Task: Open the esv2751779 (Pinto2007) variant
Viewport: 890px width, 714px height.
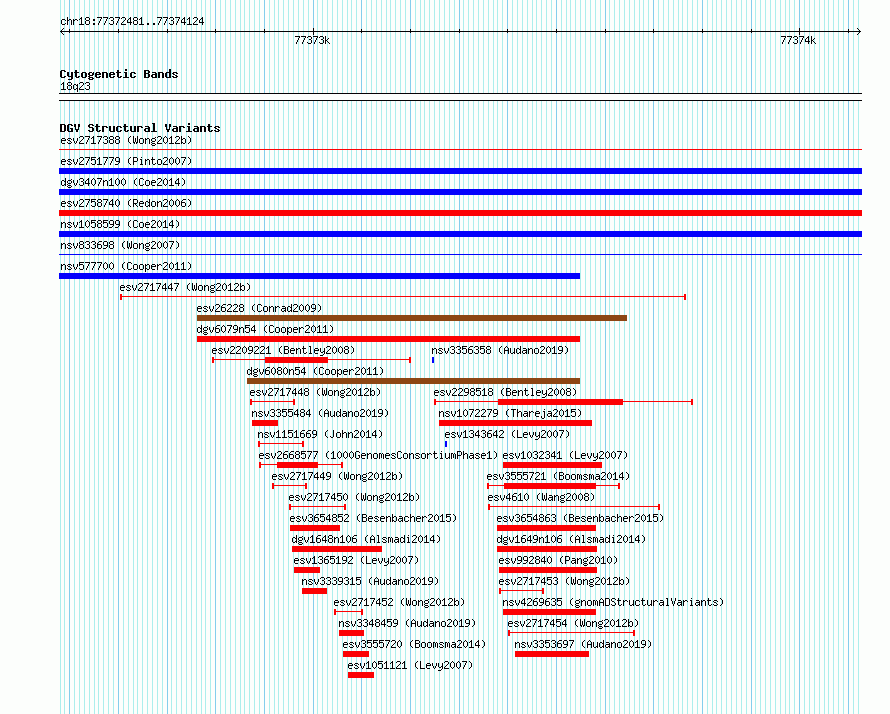Action: point(126,161)
